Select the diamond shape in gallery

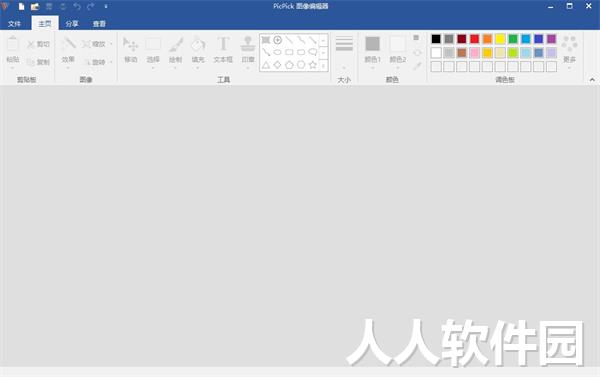click(x=278, y=65)
